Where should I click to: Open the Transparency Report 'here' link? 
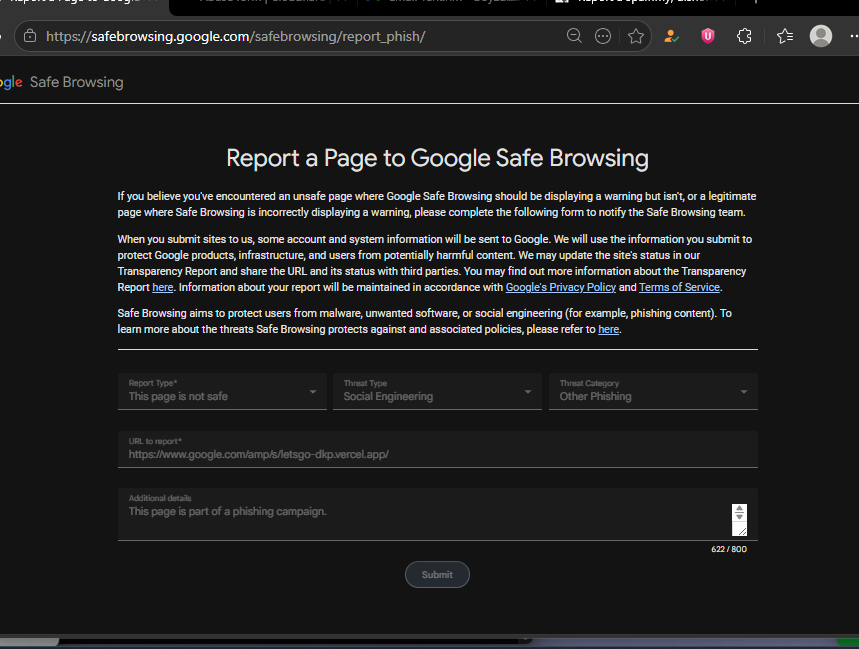coord(163,287)
